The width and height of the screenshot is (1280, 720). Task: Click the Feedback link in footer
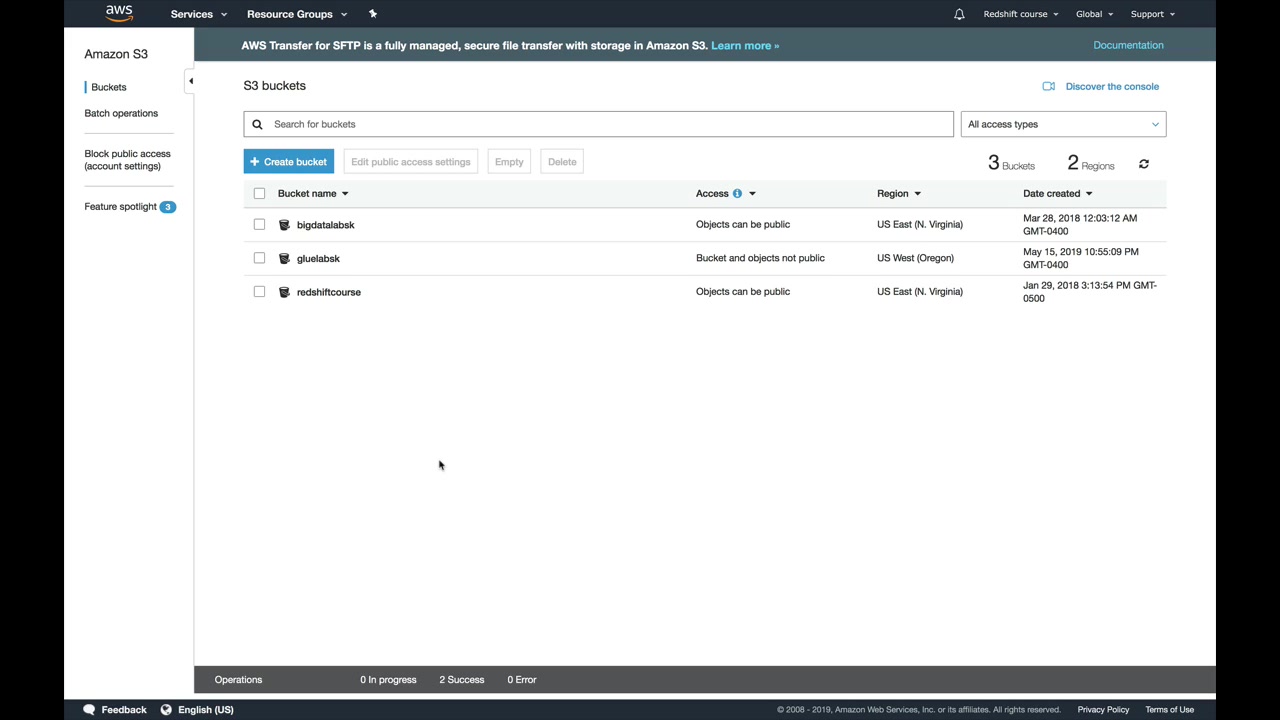(x=124, y=710)
